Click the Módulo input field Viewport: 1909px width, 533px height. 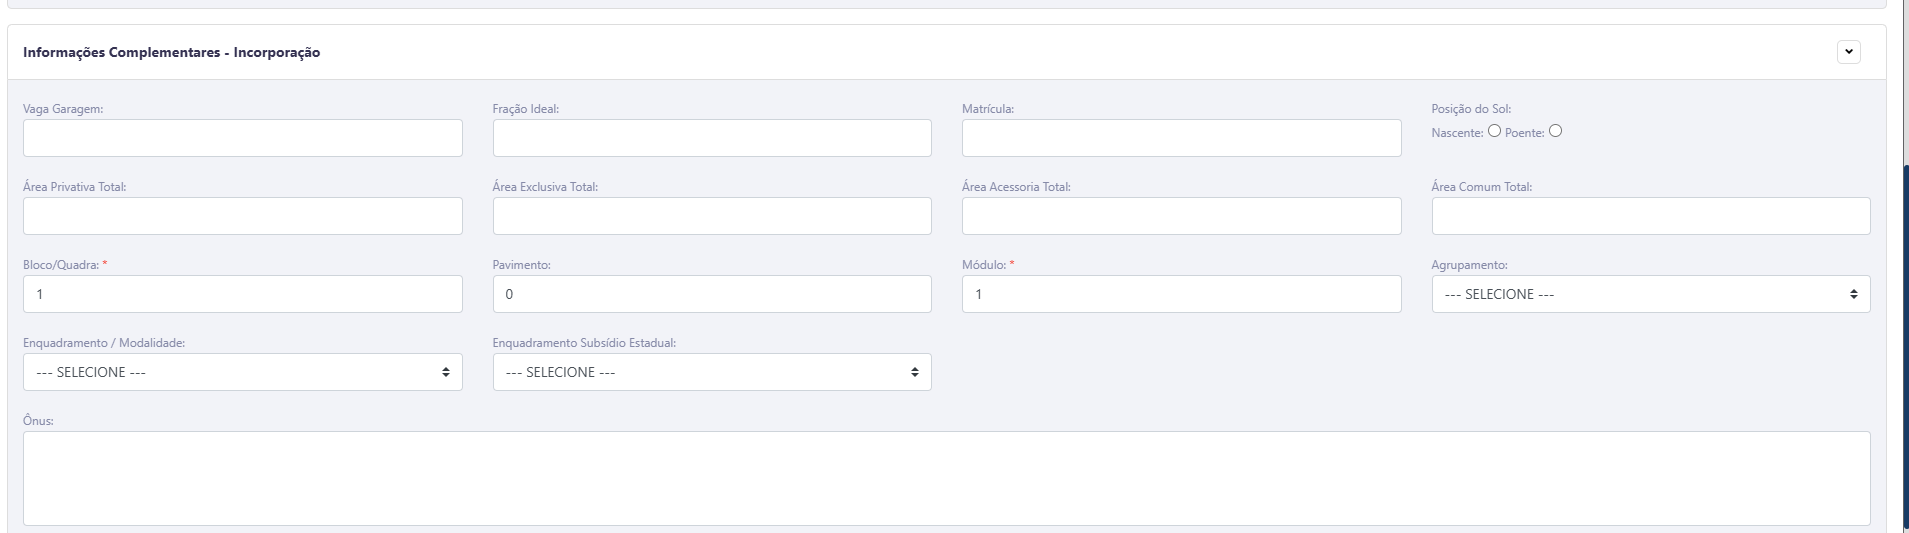(x=1181, y=294)
